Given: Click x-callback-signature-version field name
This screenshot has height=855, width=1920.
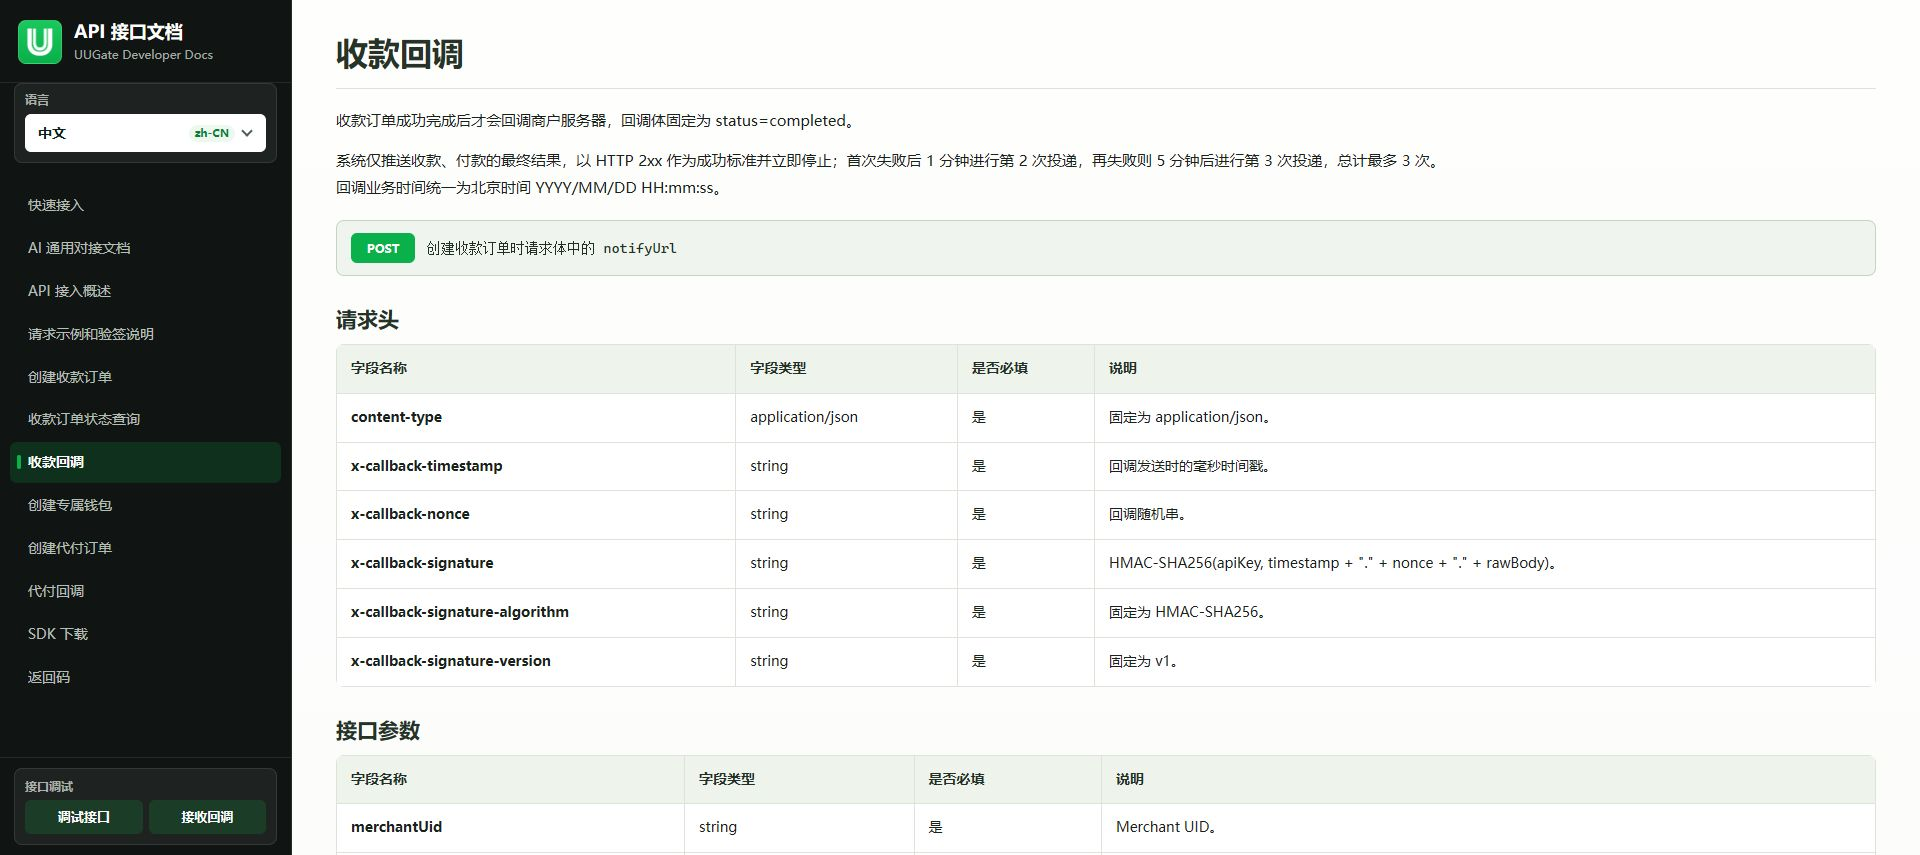Looking at the screenshot, I should [451, 661].
